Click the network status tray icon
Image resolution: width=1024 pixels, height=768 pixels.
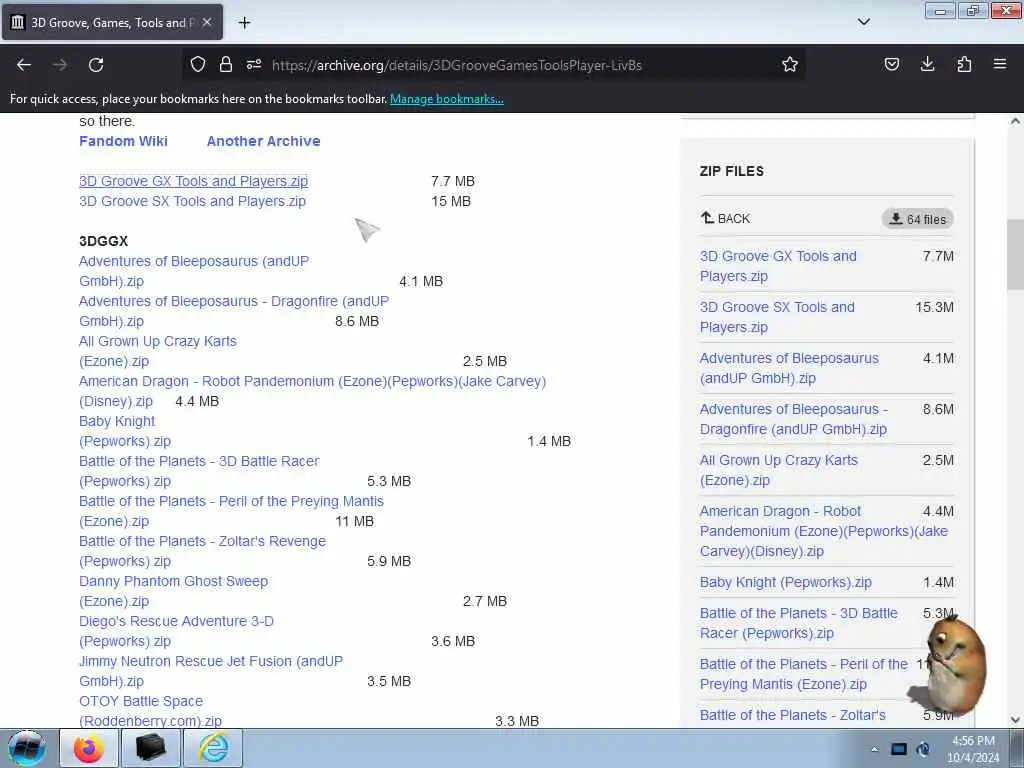[923, 749]
